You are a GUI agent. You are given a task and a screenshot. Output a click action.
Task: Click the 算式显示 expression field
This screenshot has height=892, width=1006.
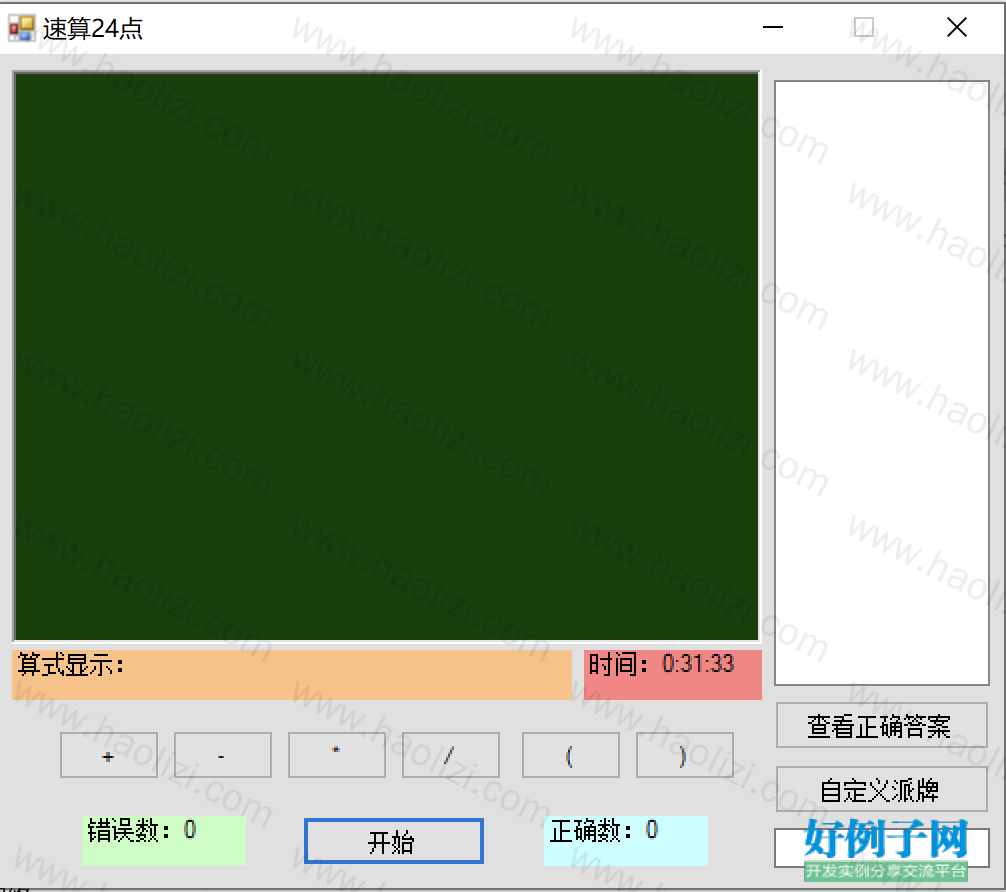(292, 674)
